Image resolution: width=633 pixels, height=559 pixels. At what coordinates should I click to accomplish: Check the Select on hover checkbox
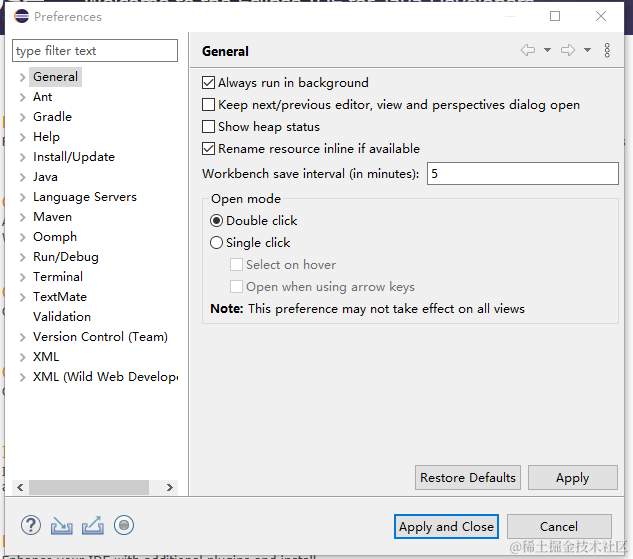tap(236, 265)
